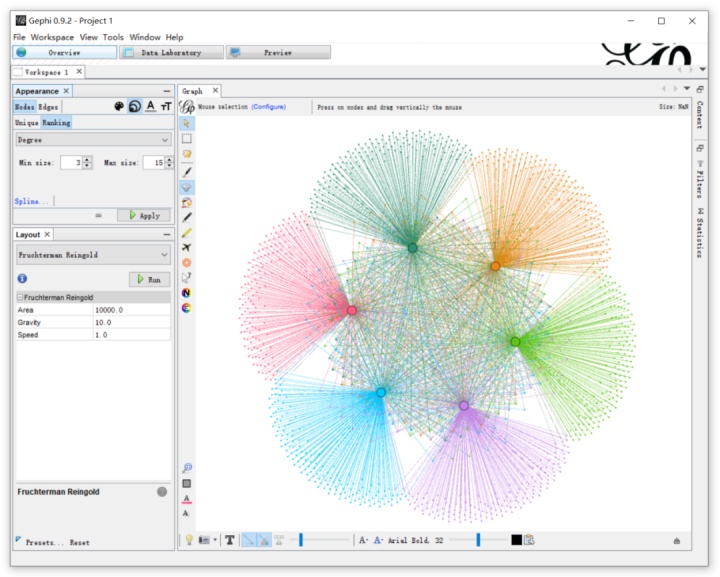The image size is (720, 577).
Task: Select the node size circles icon
Action: coord(135,106)
